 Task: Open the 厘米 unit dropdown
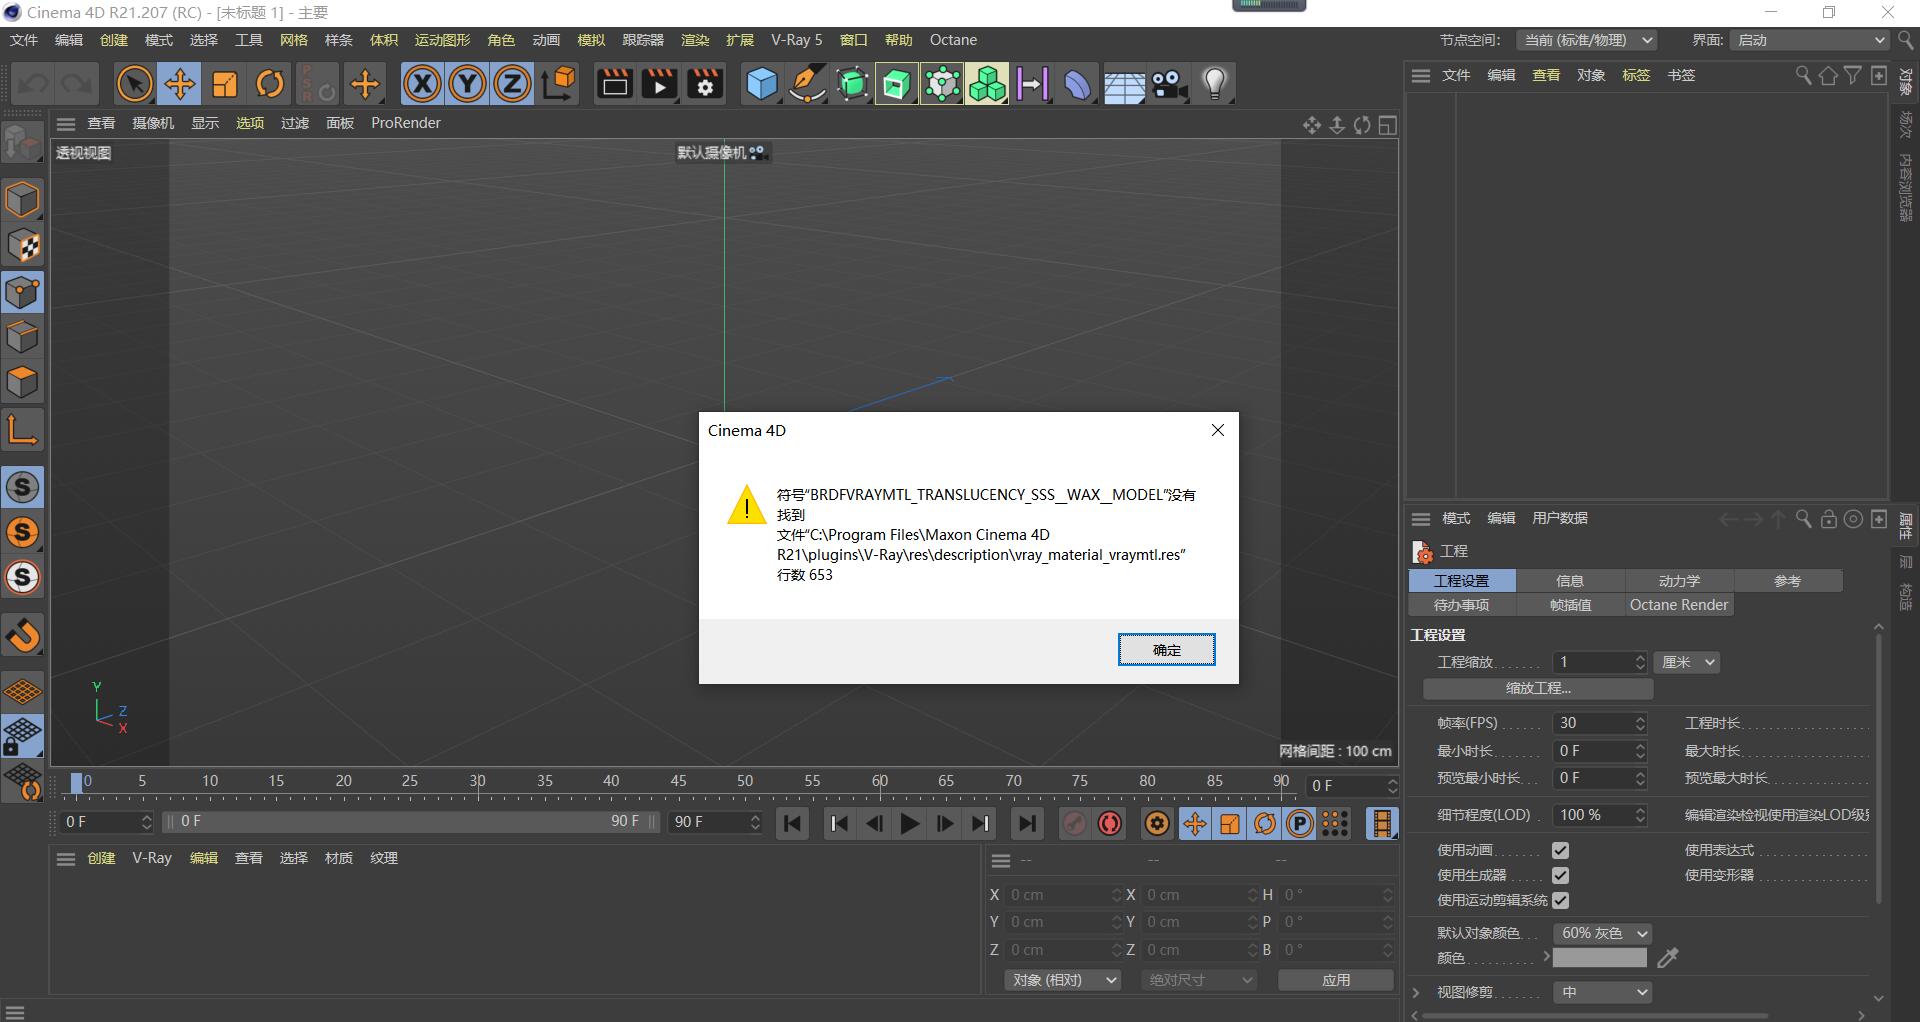click(x=1687, y=662)
